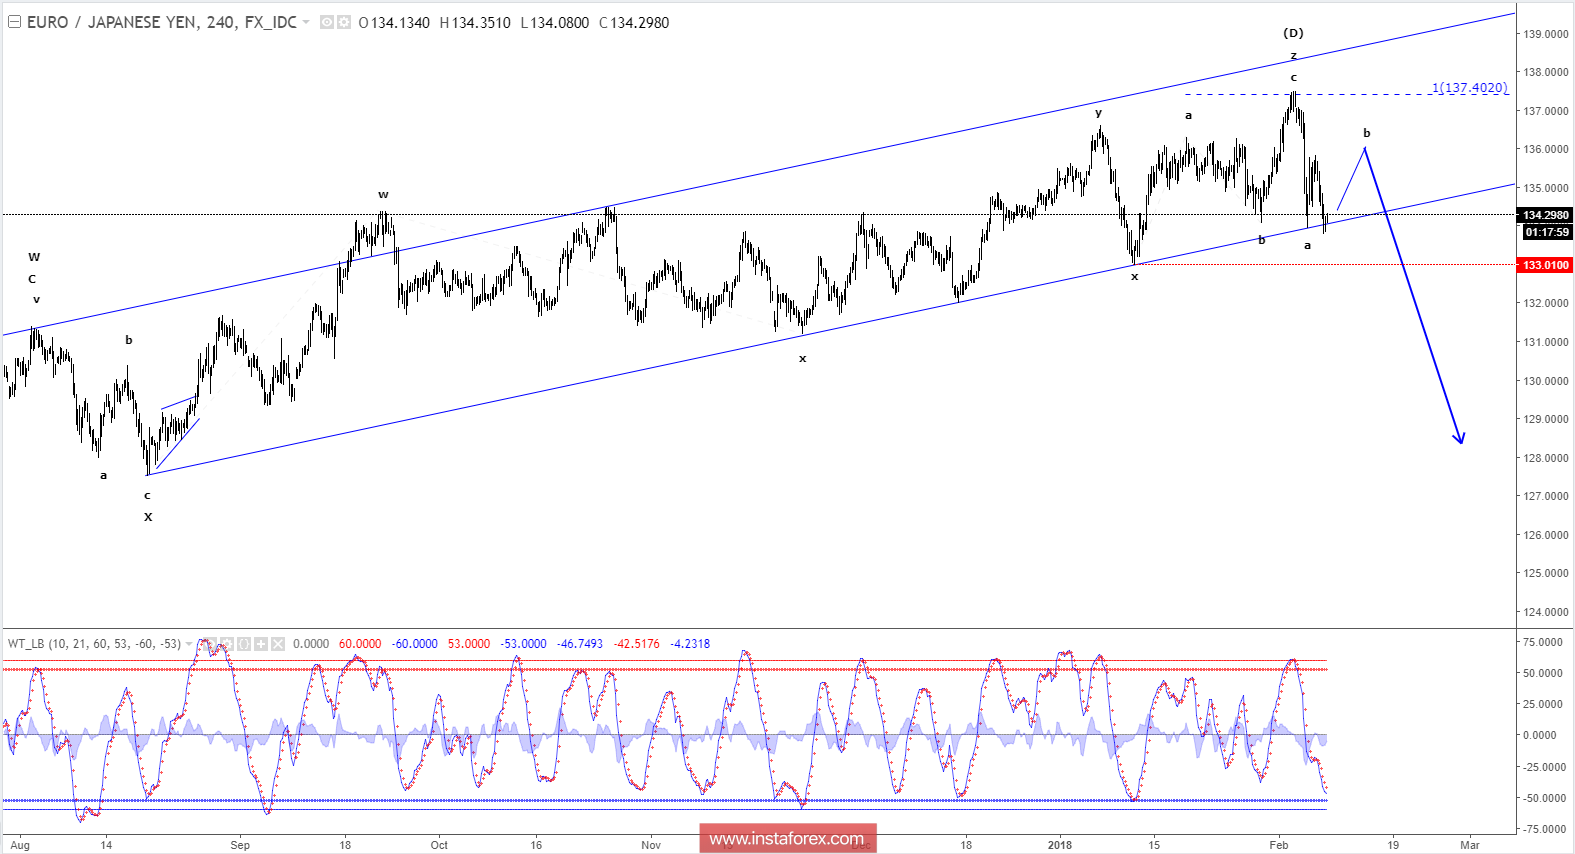The width and height of the screenshot is (1575, 854).
Task: Click the WT_LB plus icon
Action: [261, 644]
